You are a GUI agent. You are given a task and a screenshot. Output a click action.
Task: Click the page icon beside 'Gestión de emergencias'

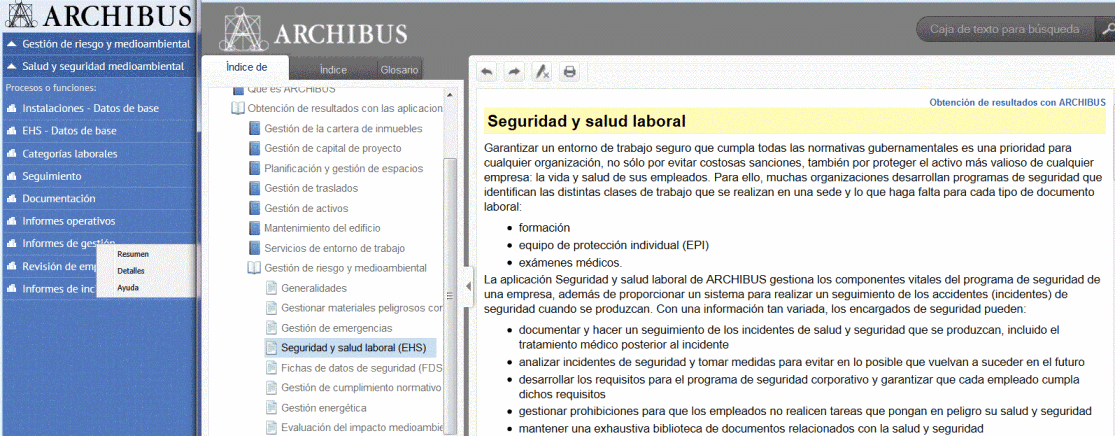[271, 328]
